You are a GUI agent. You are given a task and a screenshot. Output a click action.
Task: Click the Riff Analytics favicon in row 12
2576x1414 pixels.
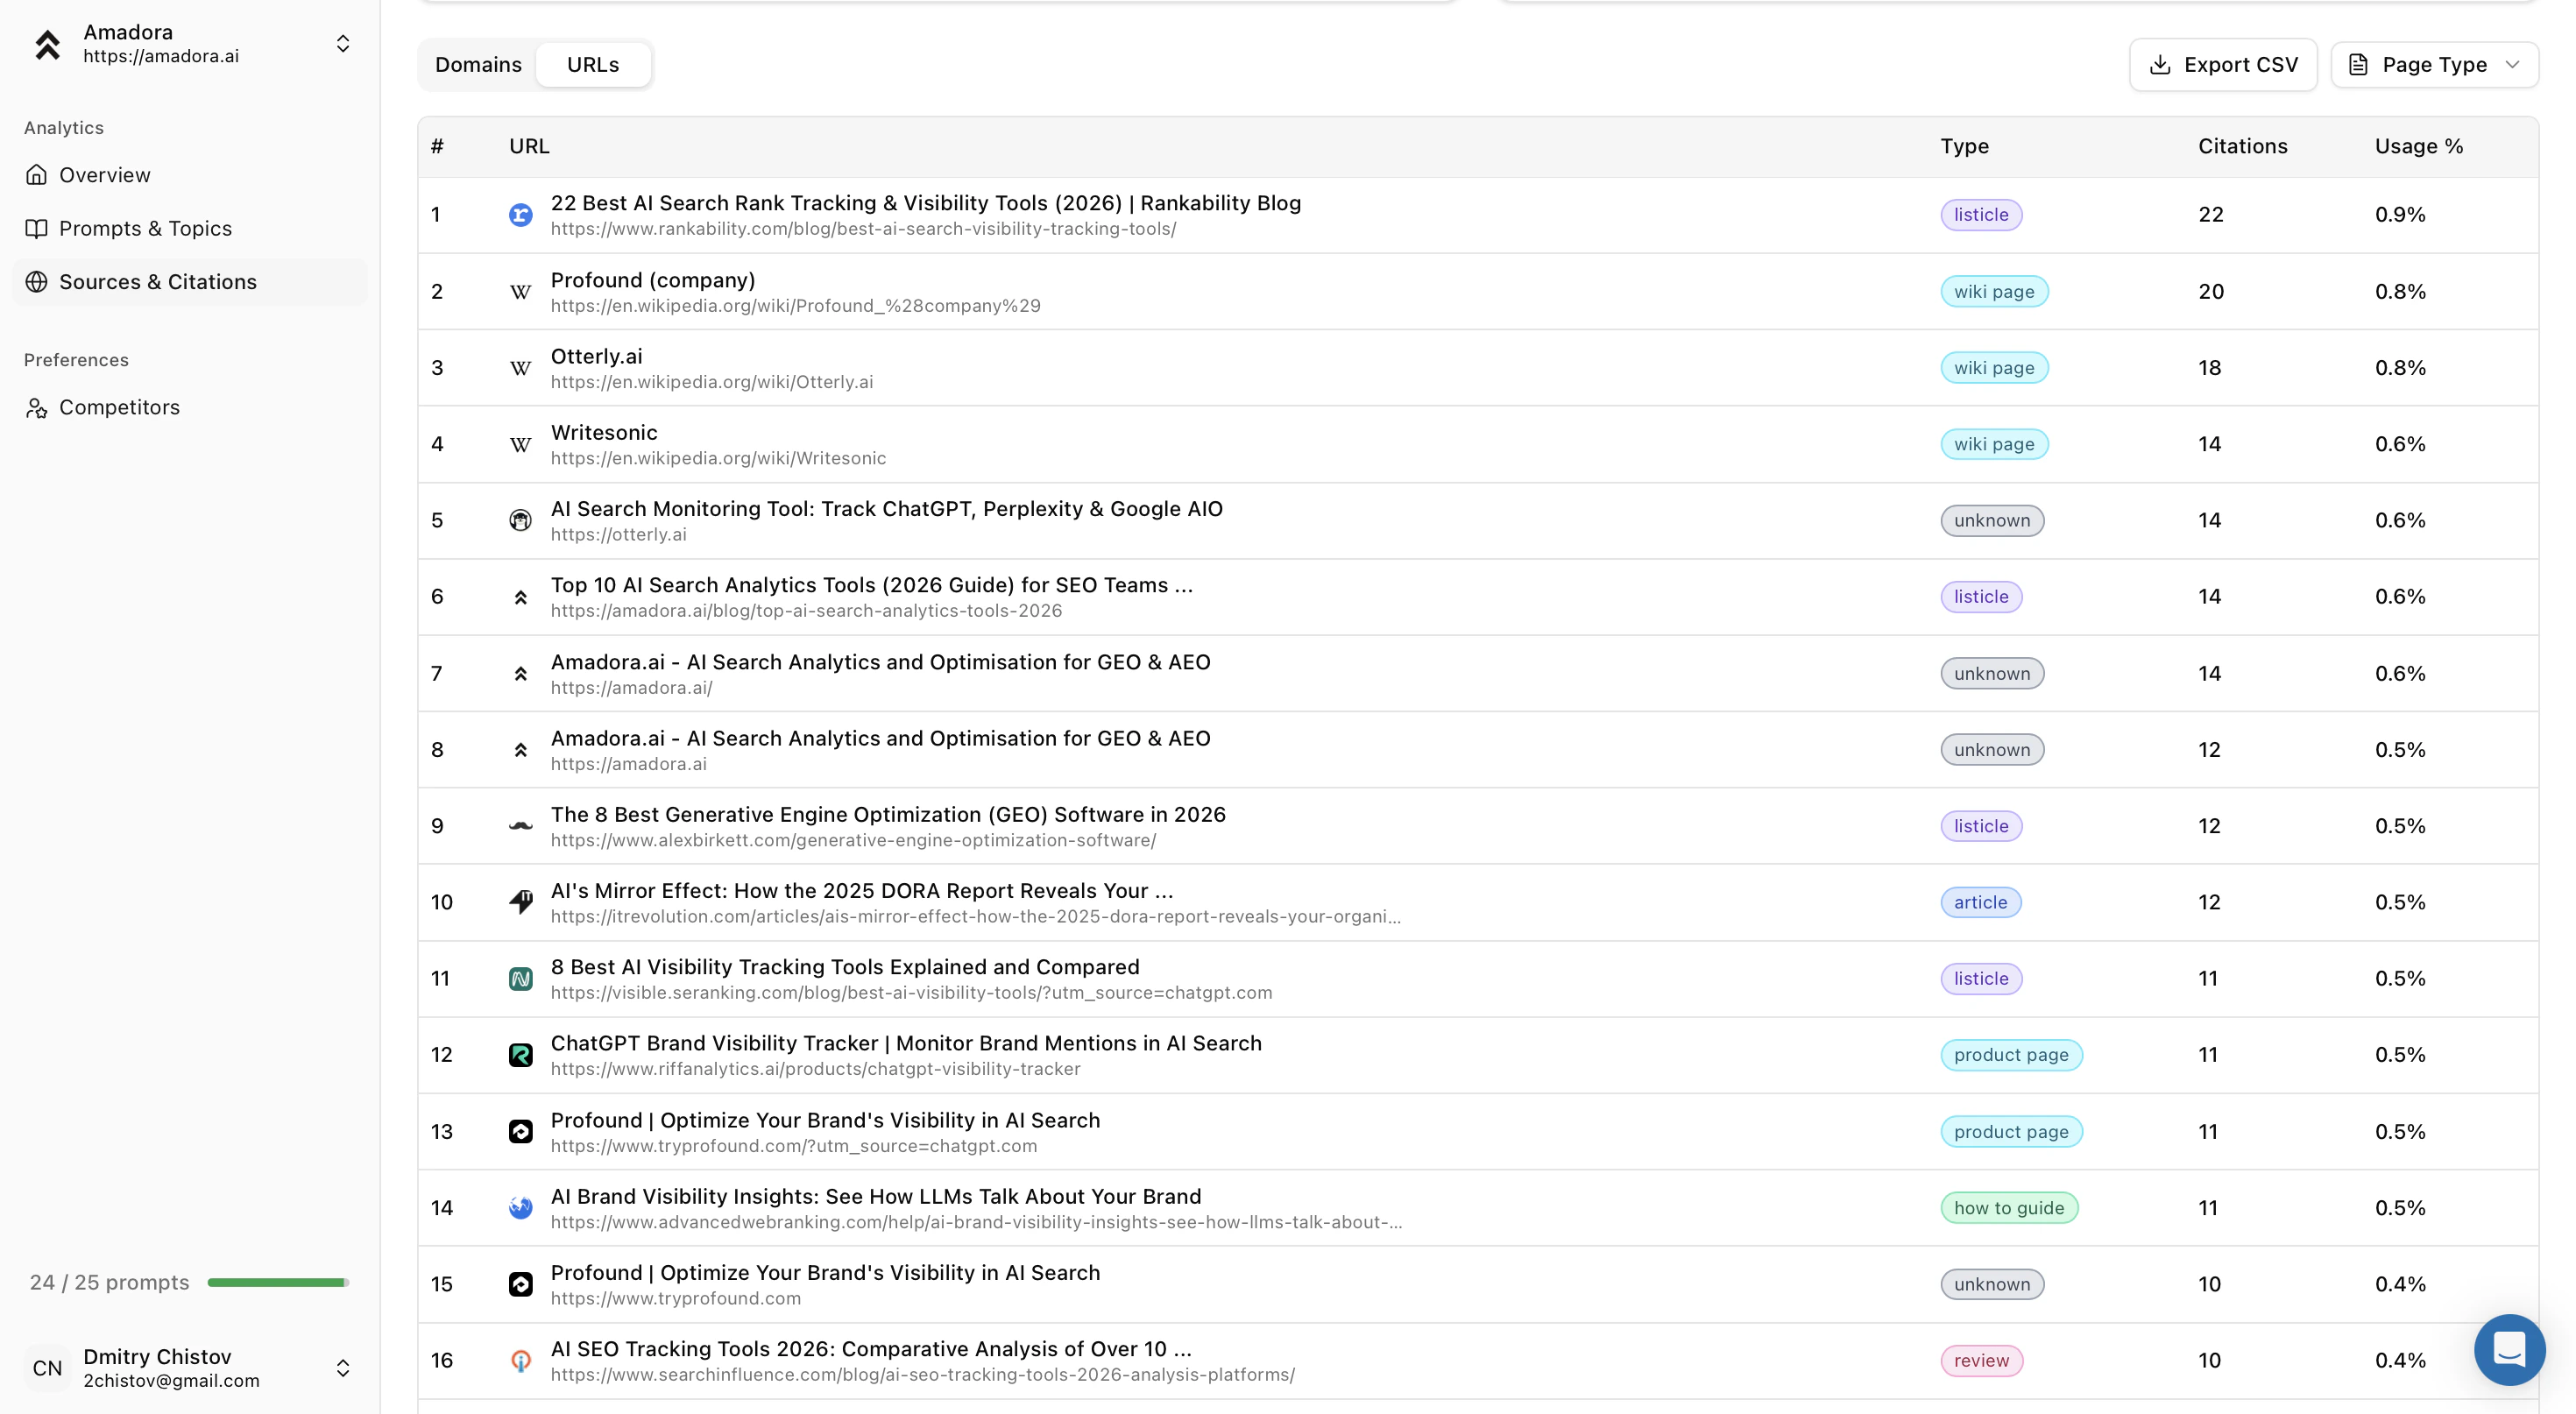point(520,1055)
